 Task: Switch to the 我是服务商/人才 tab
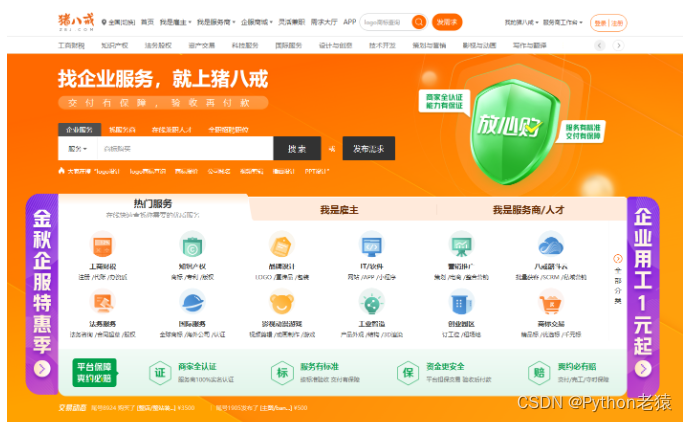(528, 210)
